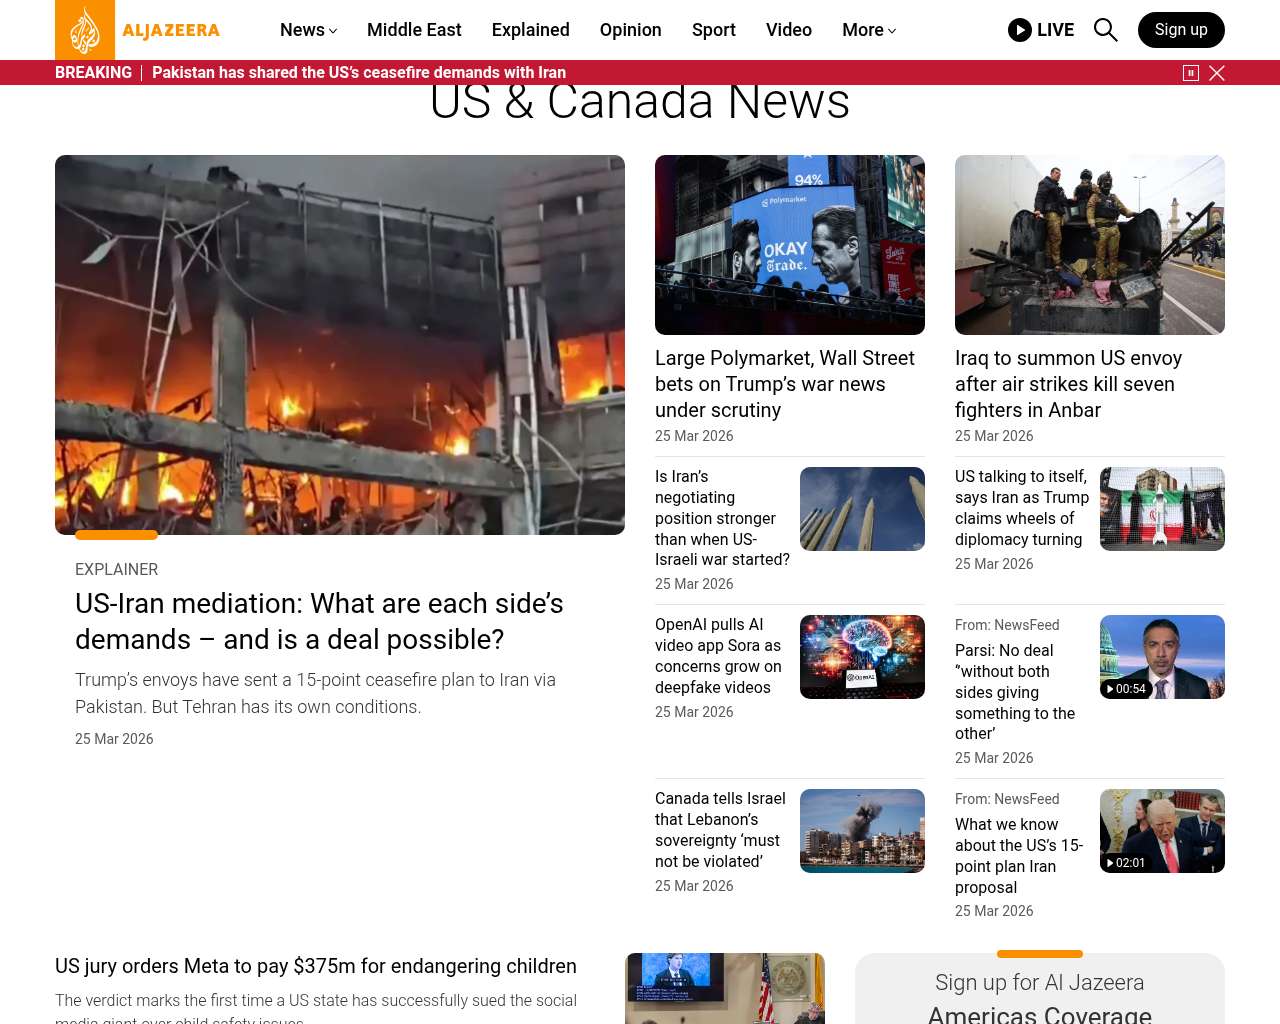Read Iran's negotiating position article

click(x=722, y=518)
